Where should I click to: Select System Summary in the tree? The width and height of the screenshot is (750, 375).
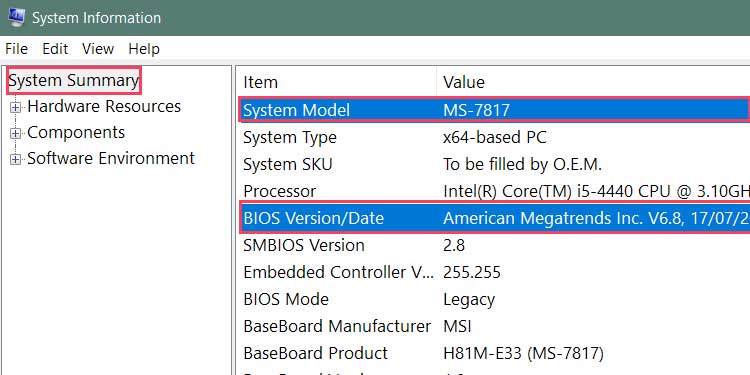click(74, 80)
